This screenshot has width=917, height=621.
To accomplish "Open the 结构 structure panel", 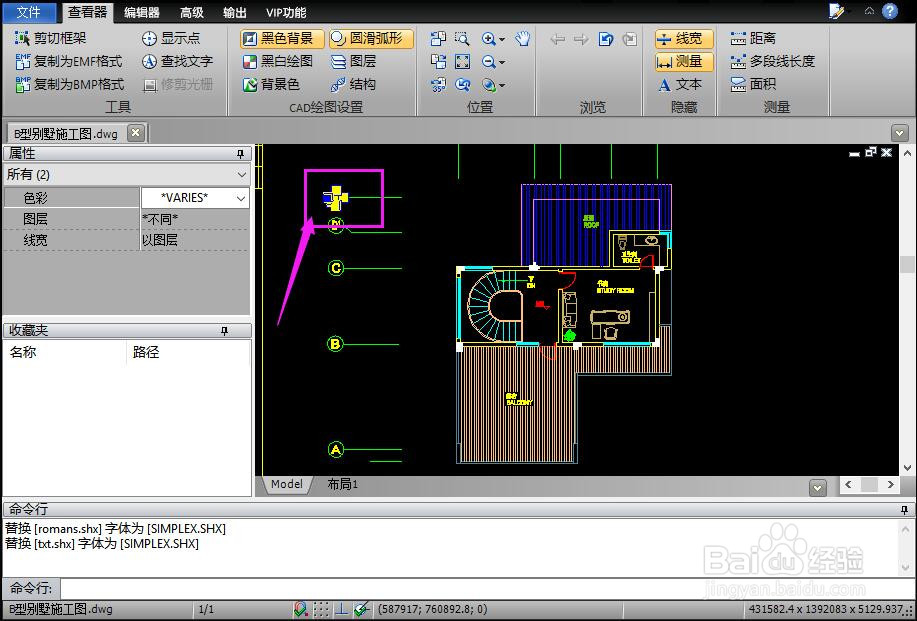I will 353,84.
